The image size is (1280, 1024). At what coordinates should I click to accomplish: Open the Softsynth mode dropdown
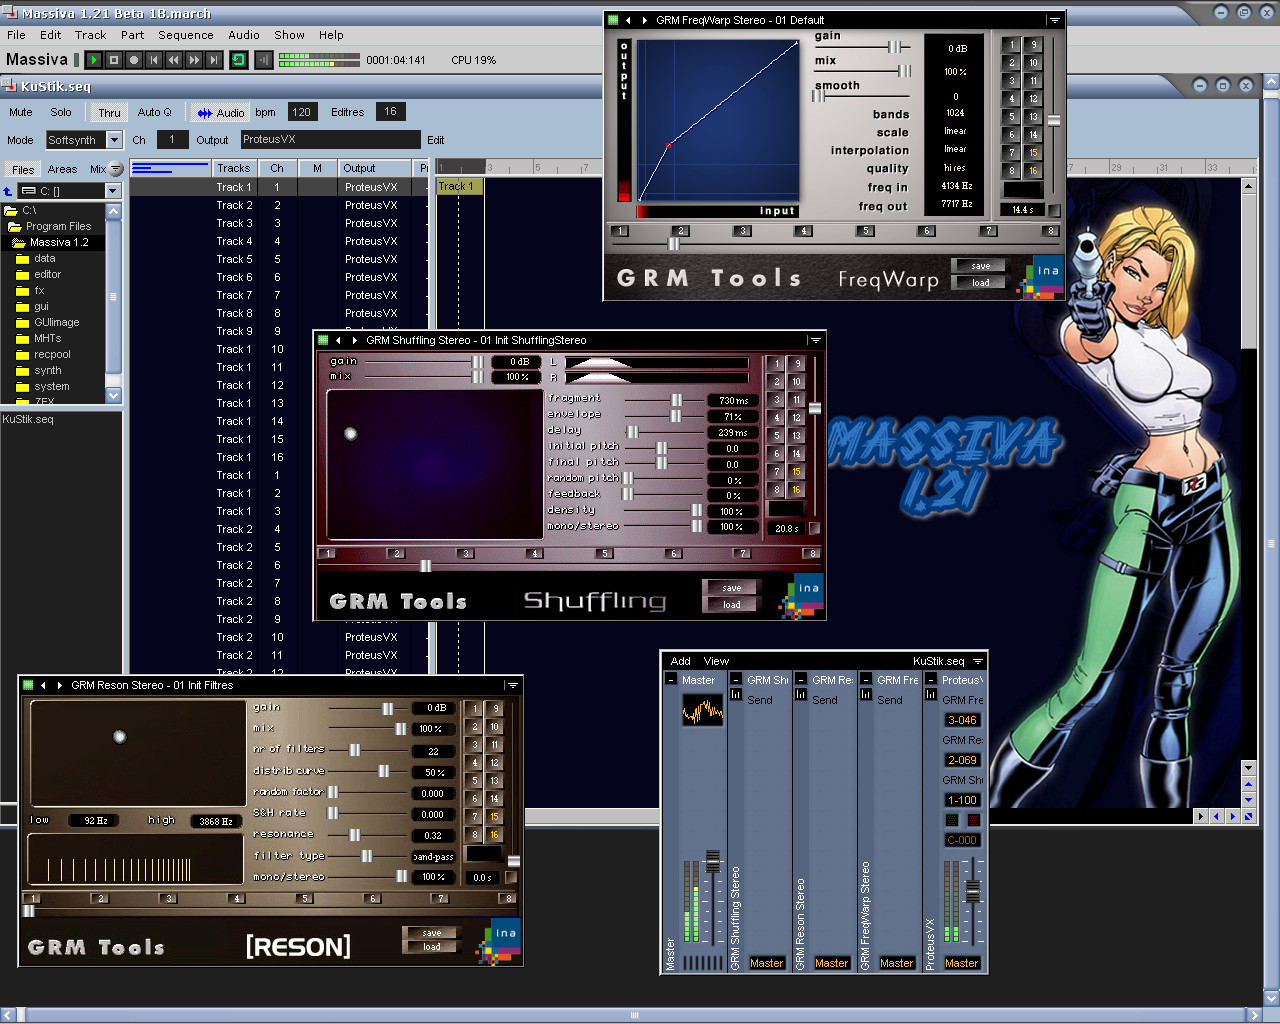tap(114, 140)
